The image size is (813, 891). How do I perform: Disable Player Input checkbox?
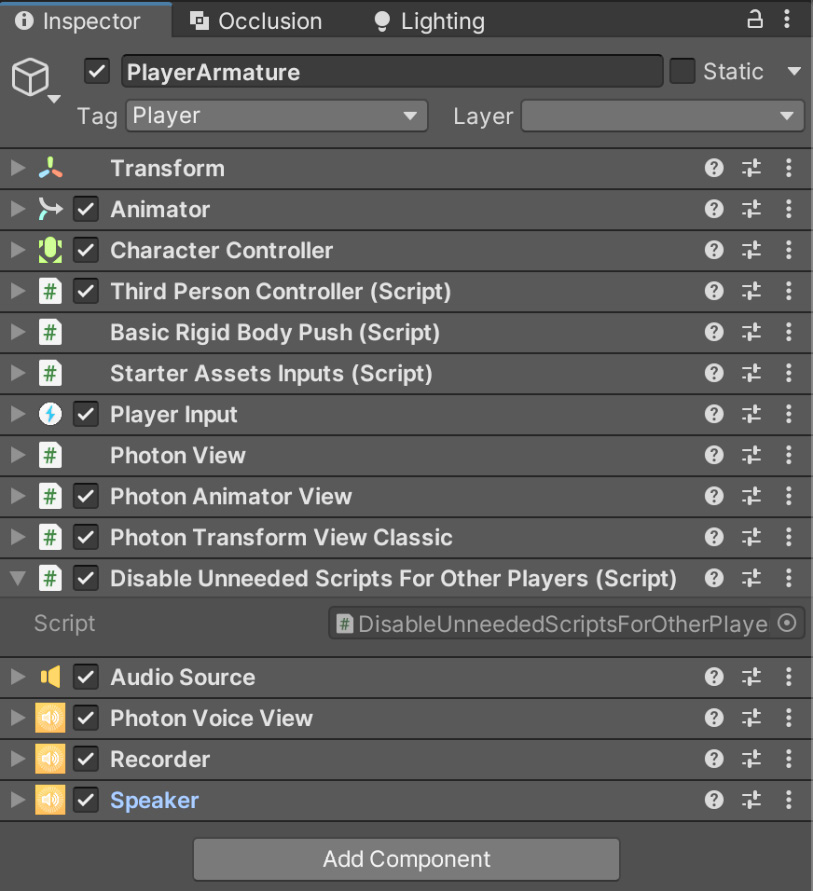86,414
